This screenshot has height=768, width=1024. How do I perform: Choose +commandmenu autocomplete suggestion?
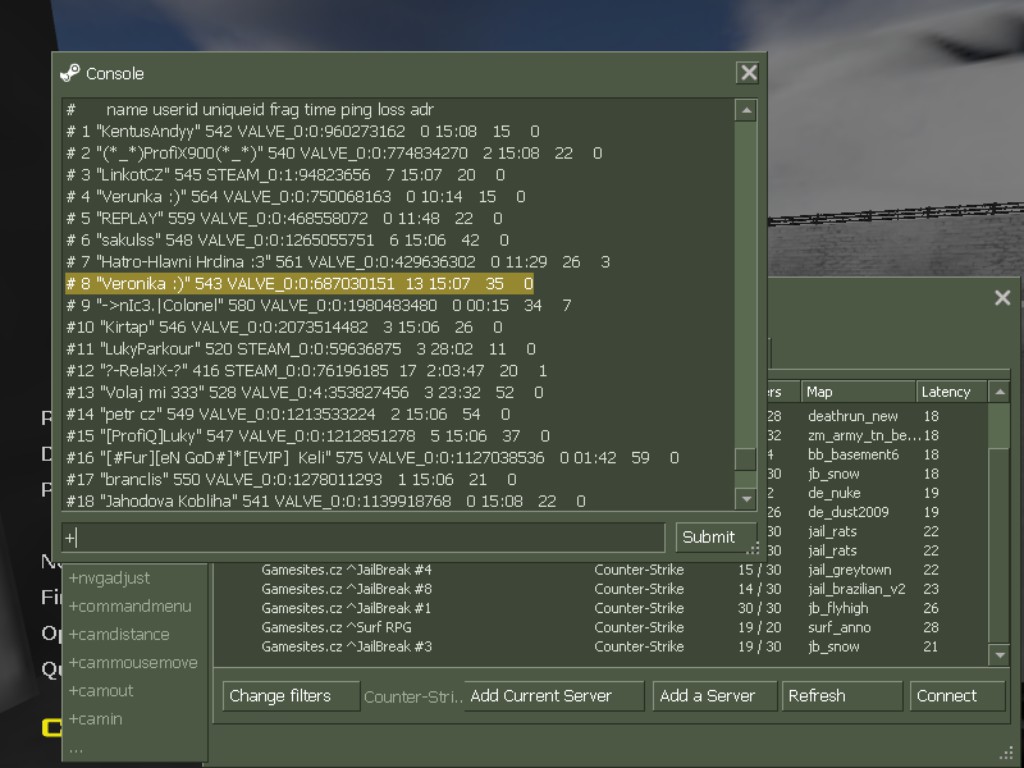coord(130,606)
